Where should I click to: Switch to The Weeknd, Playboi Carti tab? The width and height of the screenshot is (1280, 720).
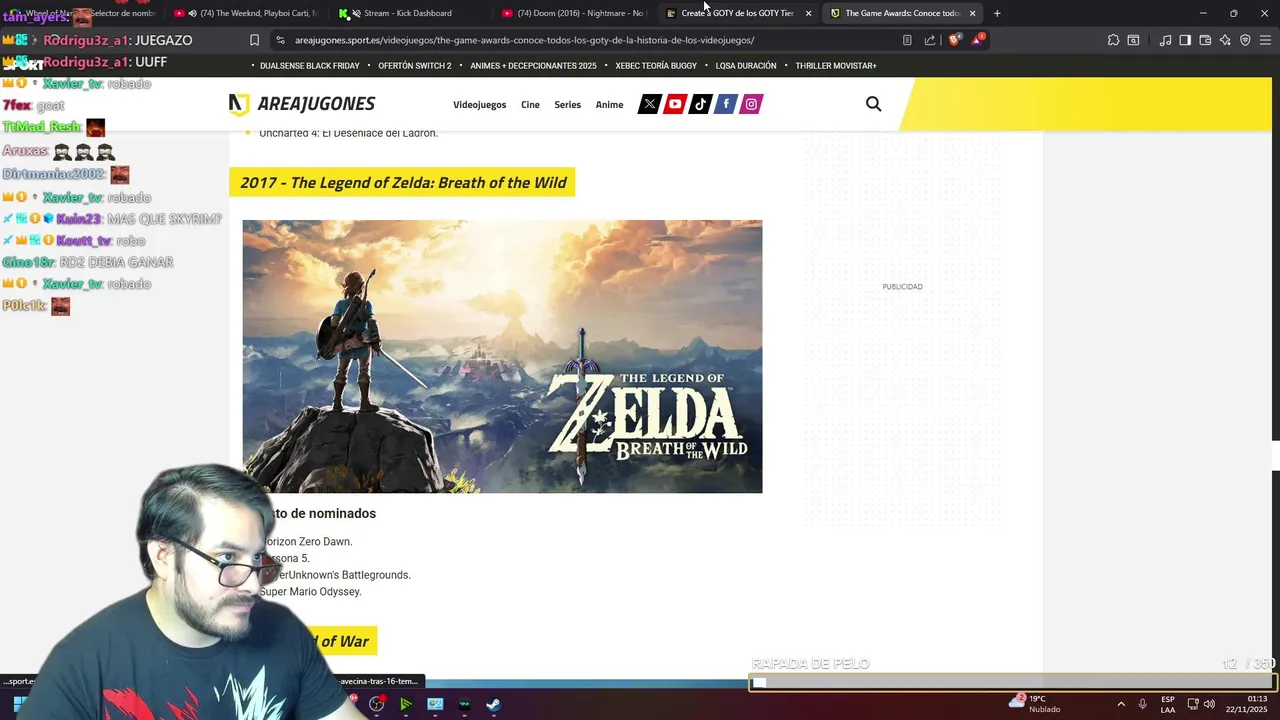(x=248, y=13)
